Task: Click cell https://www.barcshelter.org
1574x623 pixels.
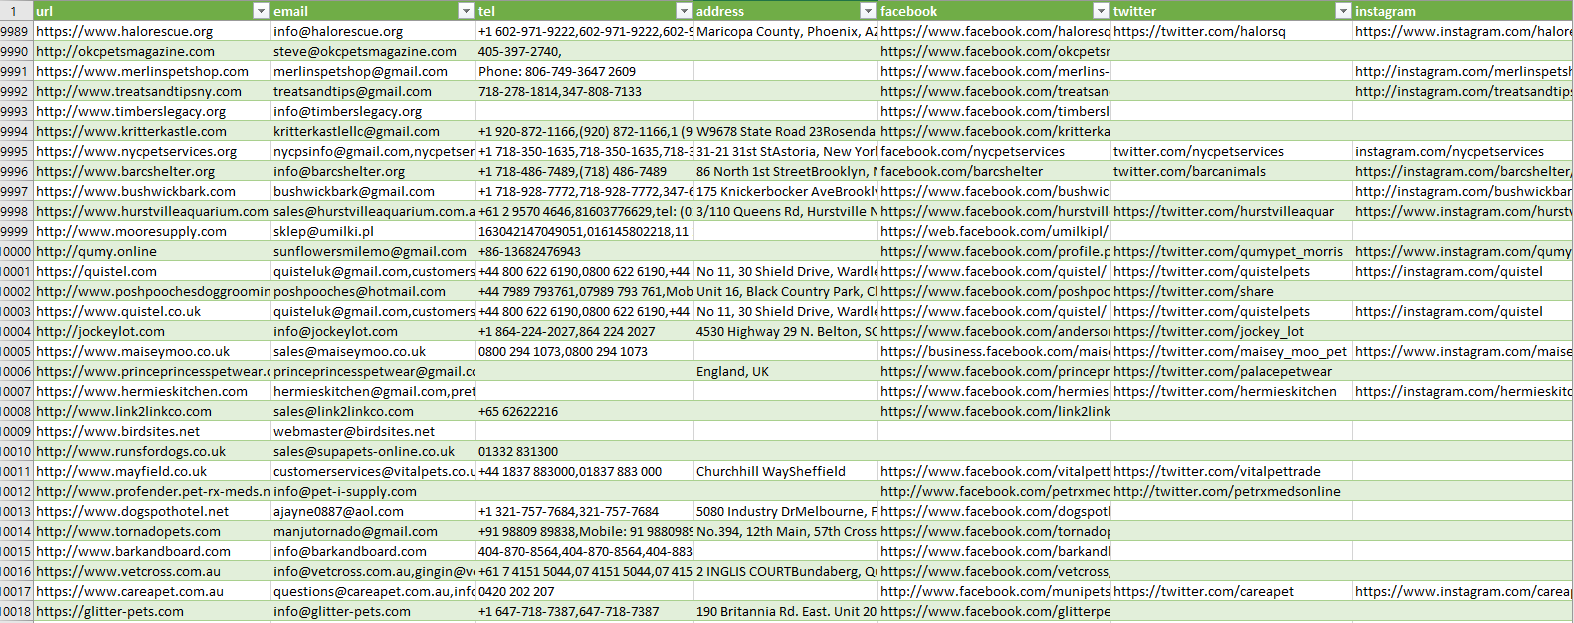Action: pos(152,171)
